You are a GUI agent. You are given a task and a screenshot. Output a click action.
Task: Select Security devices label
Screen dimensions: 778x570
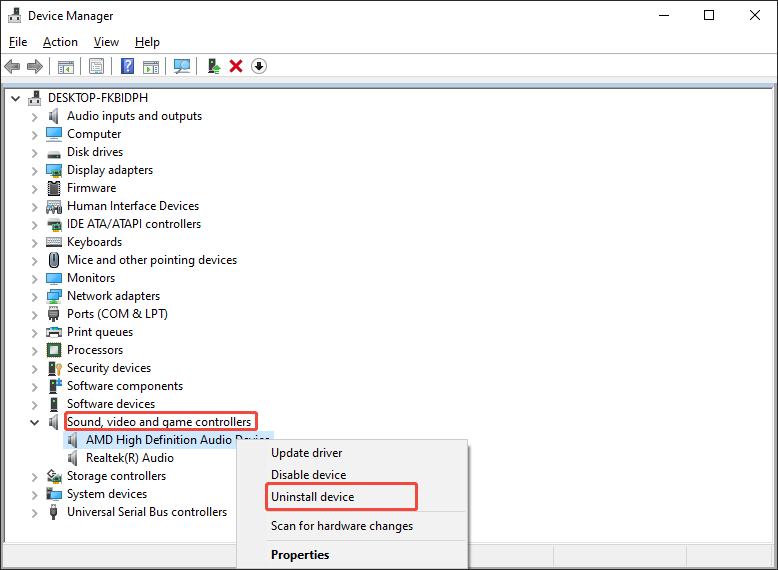[109, 368]
